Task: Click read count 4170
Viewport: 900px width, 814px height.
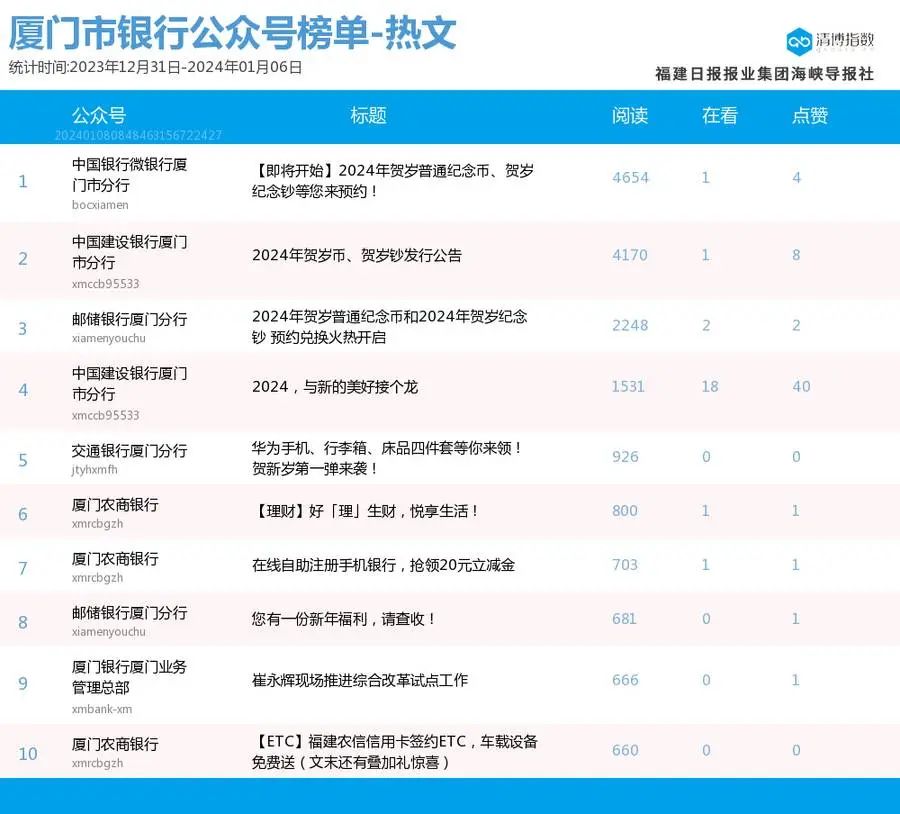Action: click(630, 255)
